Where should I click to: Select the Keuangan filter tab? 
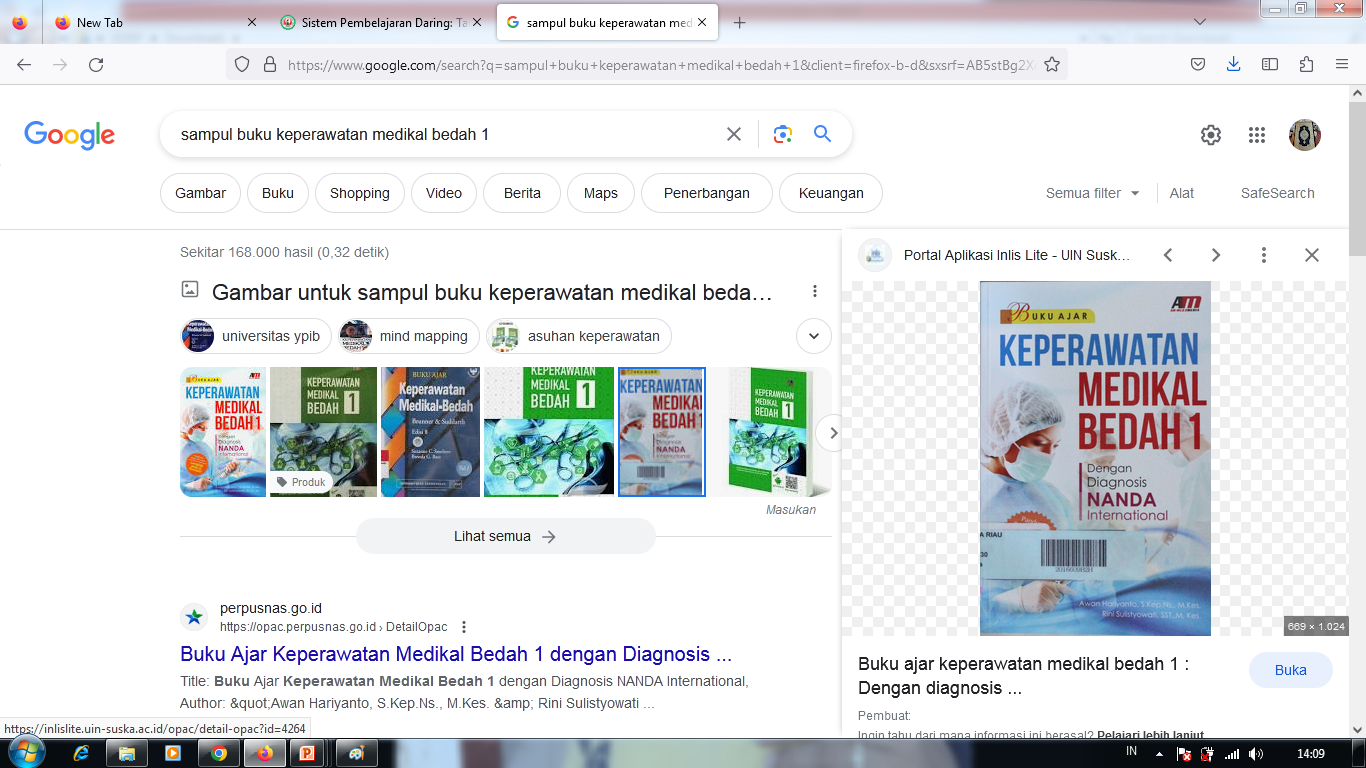(x=831, y=193)
